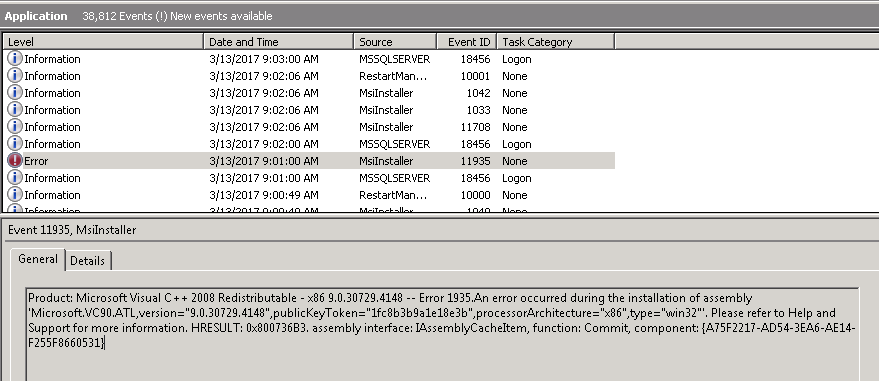The width and height of the screenshot is (879, 381).
Task: Select the partially visible bottom event row
Action: click(x=309, y=209)
